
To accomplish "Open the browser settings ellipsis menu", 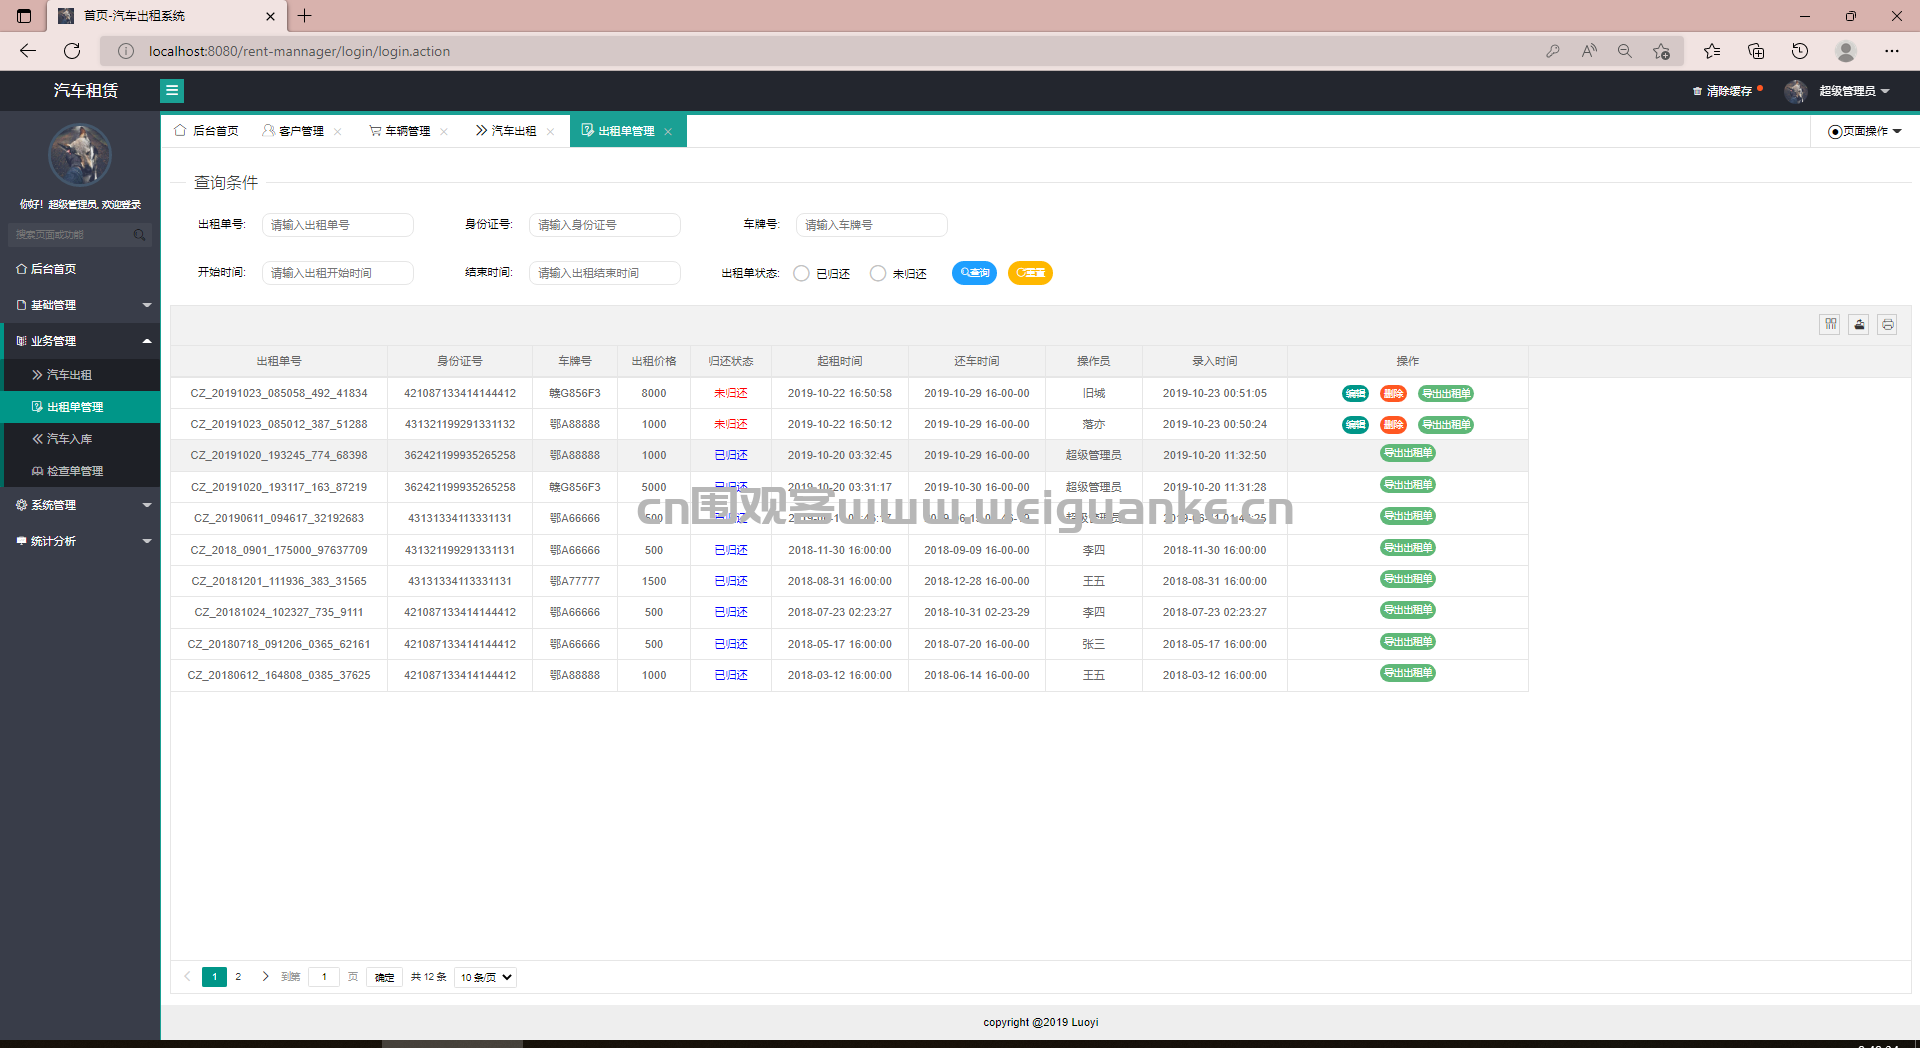I will 1892,51.
